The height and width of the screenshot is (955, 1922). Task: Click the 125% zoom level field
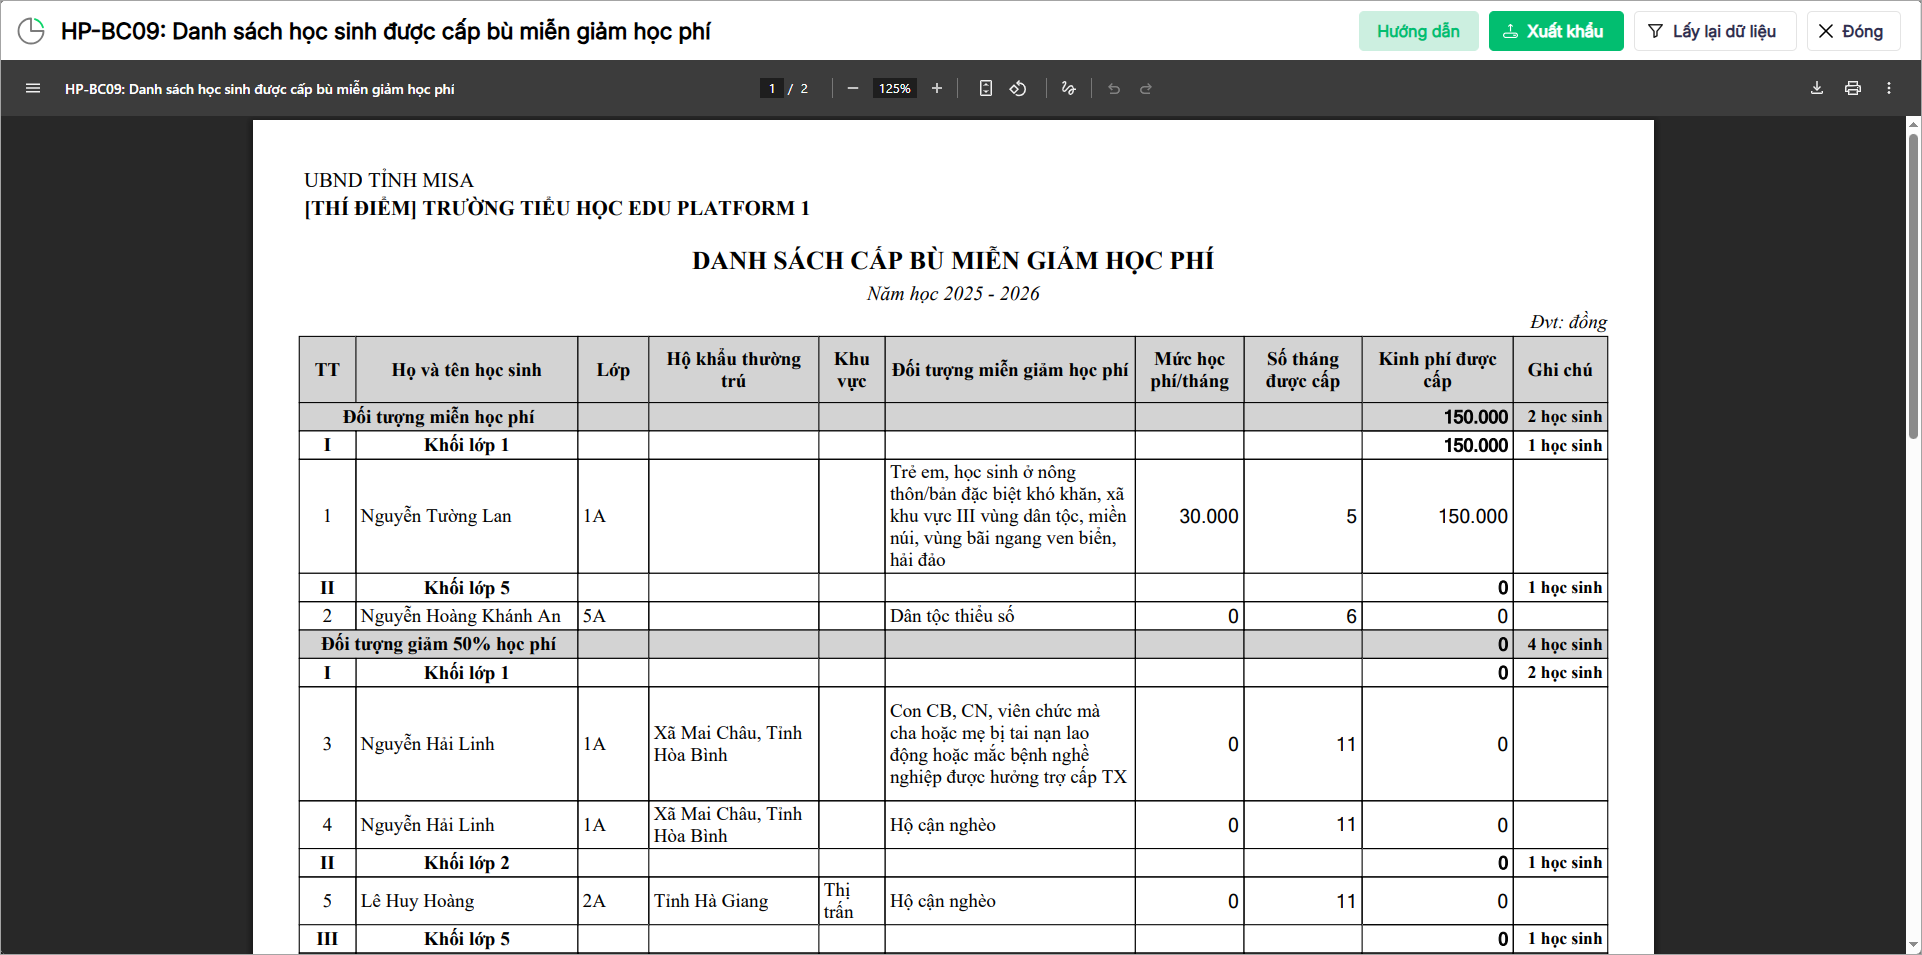[895, 88]
